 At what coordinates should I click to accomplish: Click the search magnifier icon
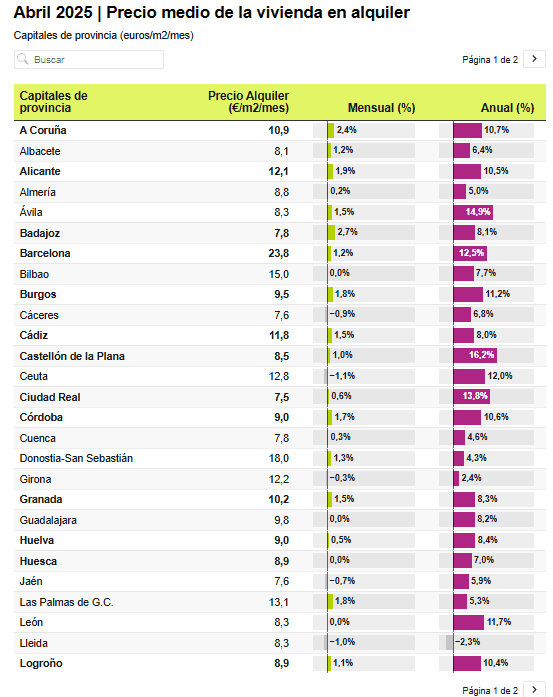23,59
